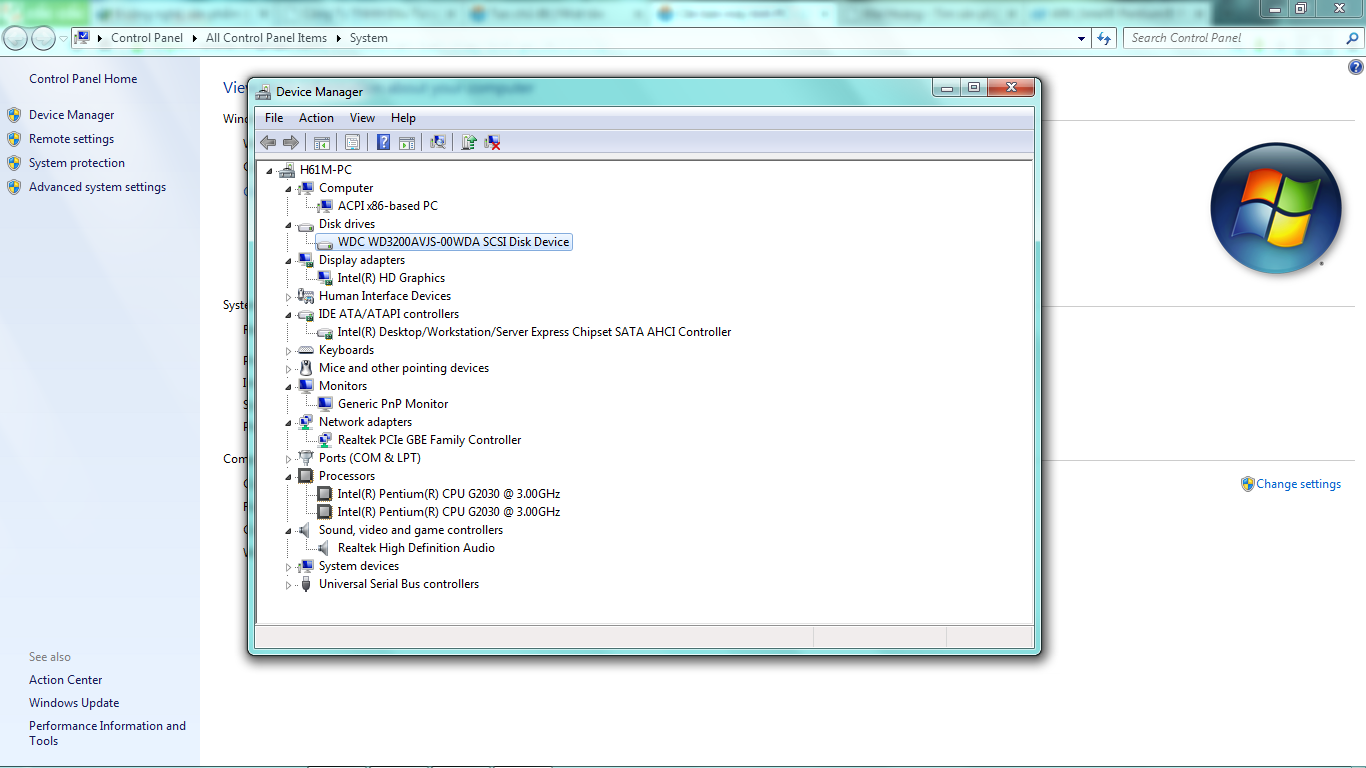The width and height of the screenshot is (1366, 768).
Task: Click the Control Panel help question-mark icon
Action: click(1356, 68)
